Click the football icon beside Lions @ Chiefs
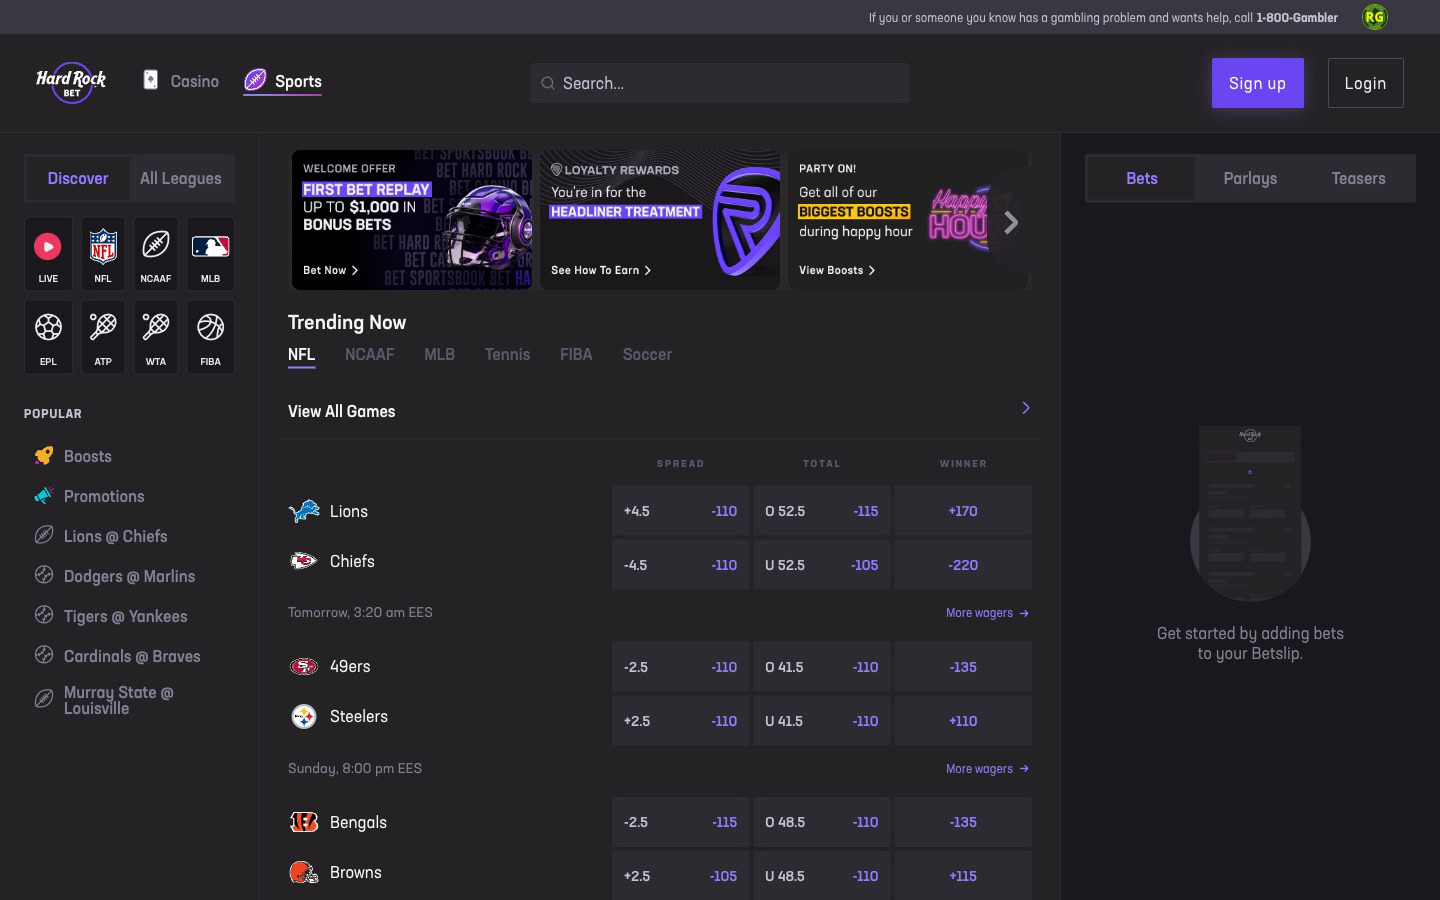 (44, 535)
